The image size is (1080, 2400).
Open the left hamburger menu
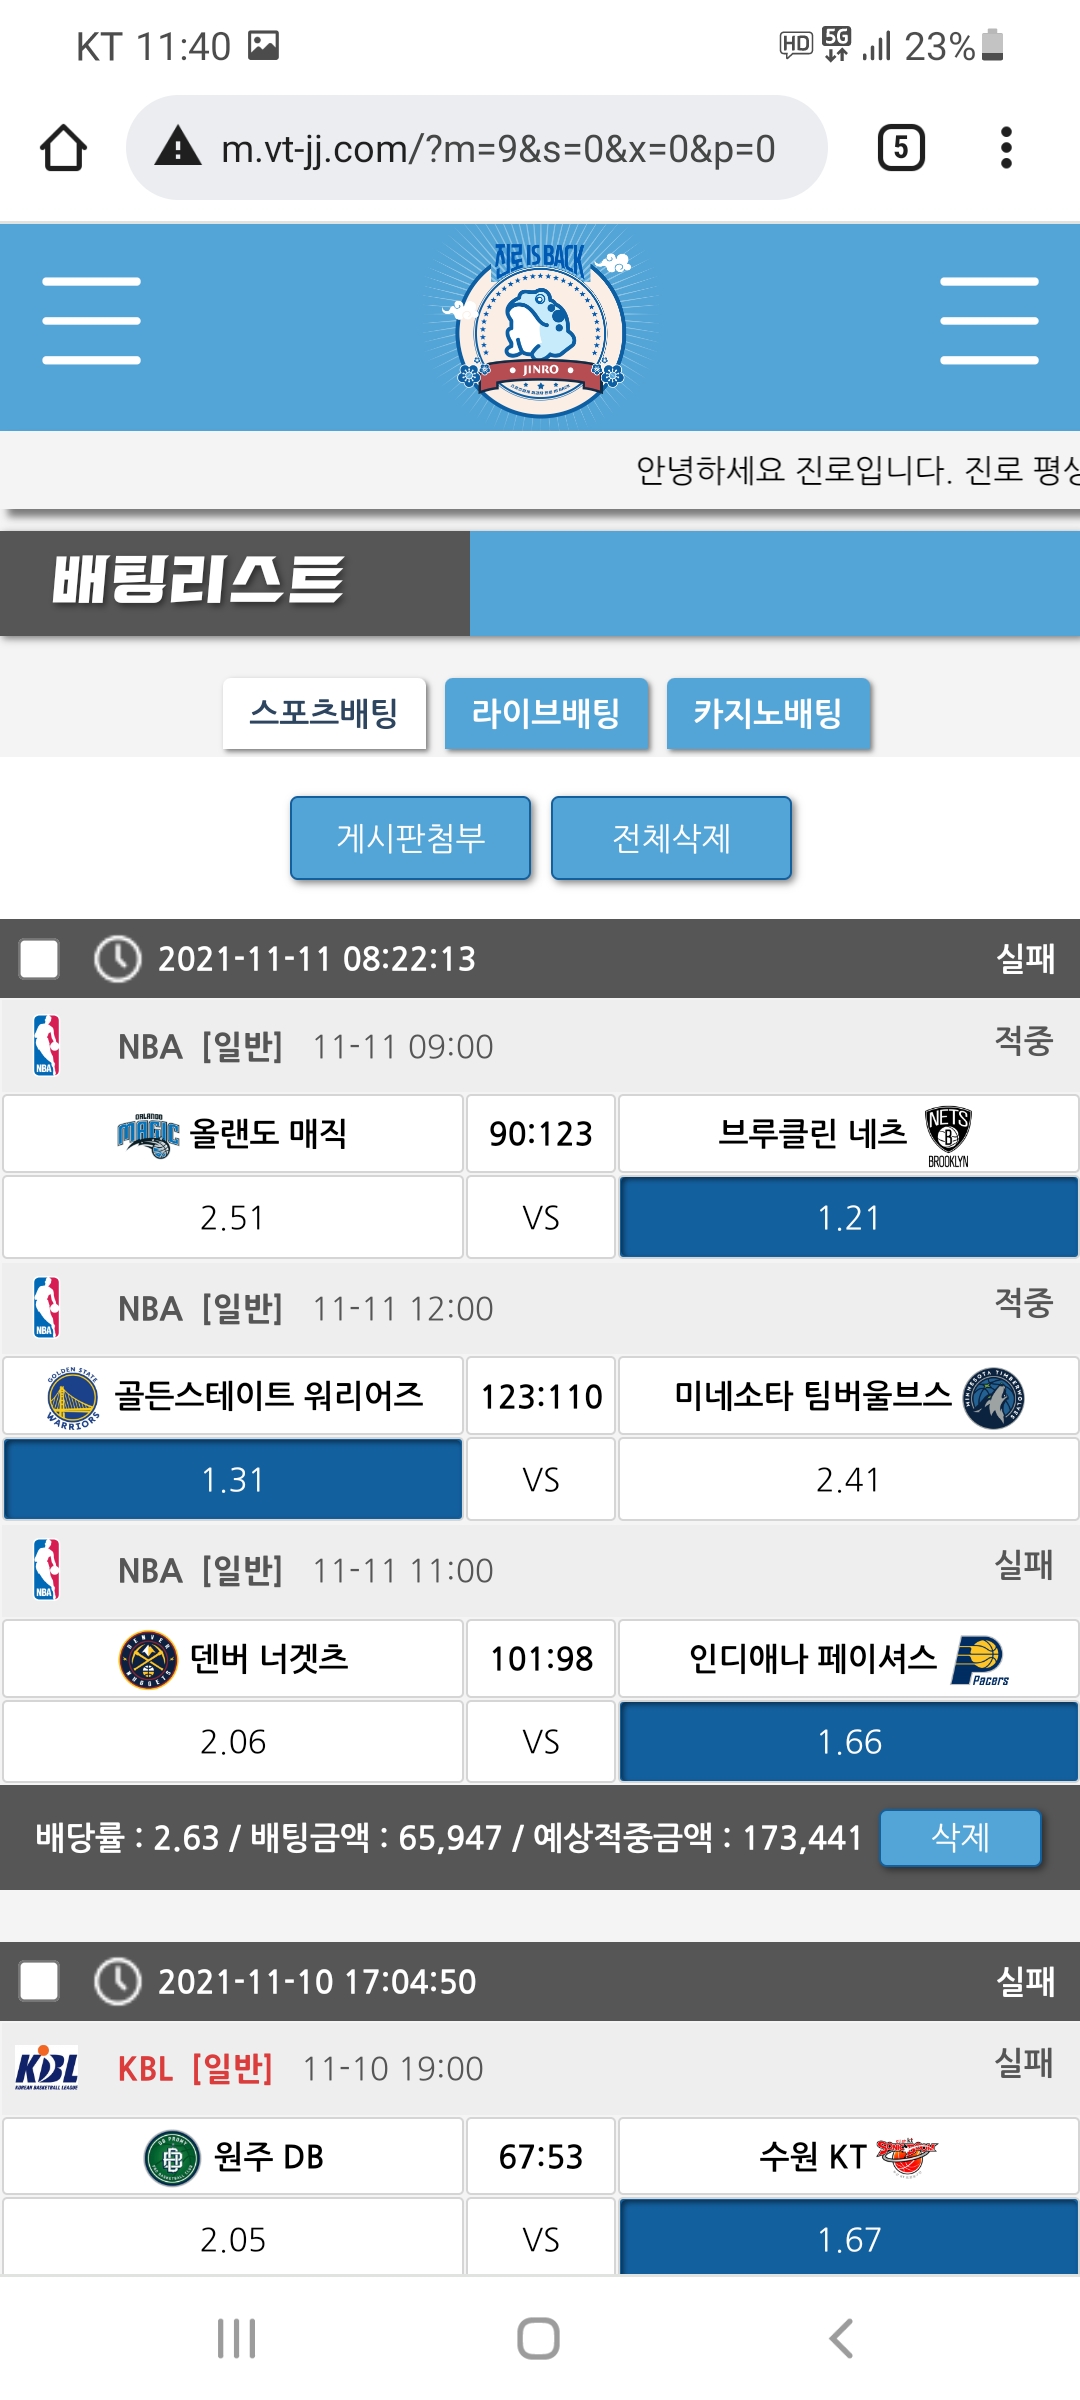pos(91,321)
